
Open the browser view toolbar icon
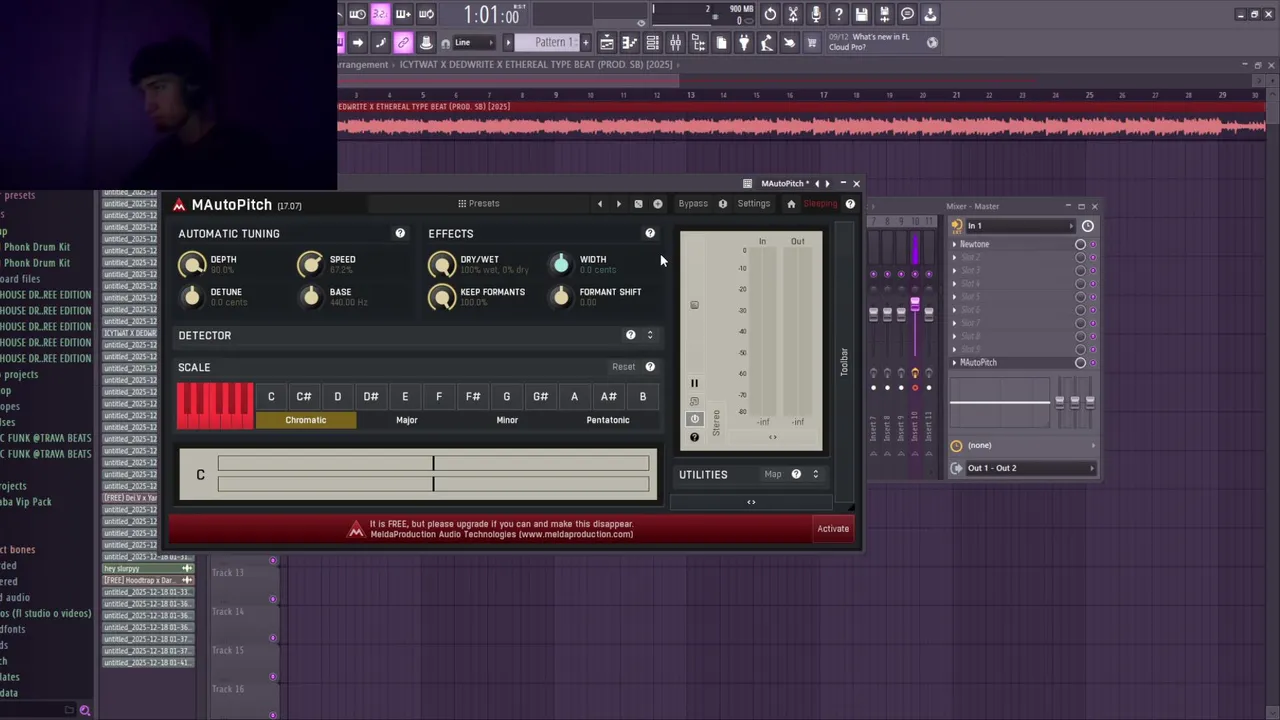click(698, 43)
